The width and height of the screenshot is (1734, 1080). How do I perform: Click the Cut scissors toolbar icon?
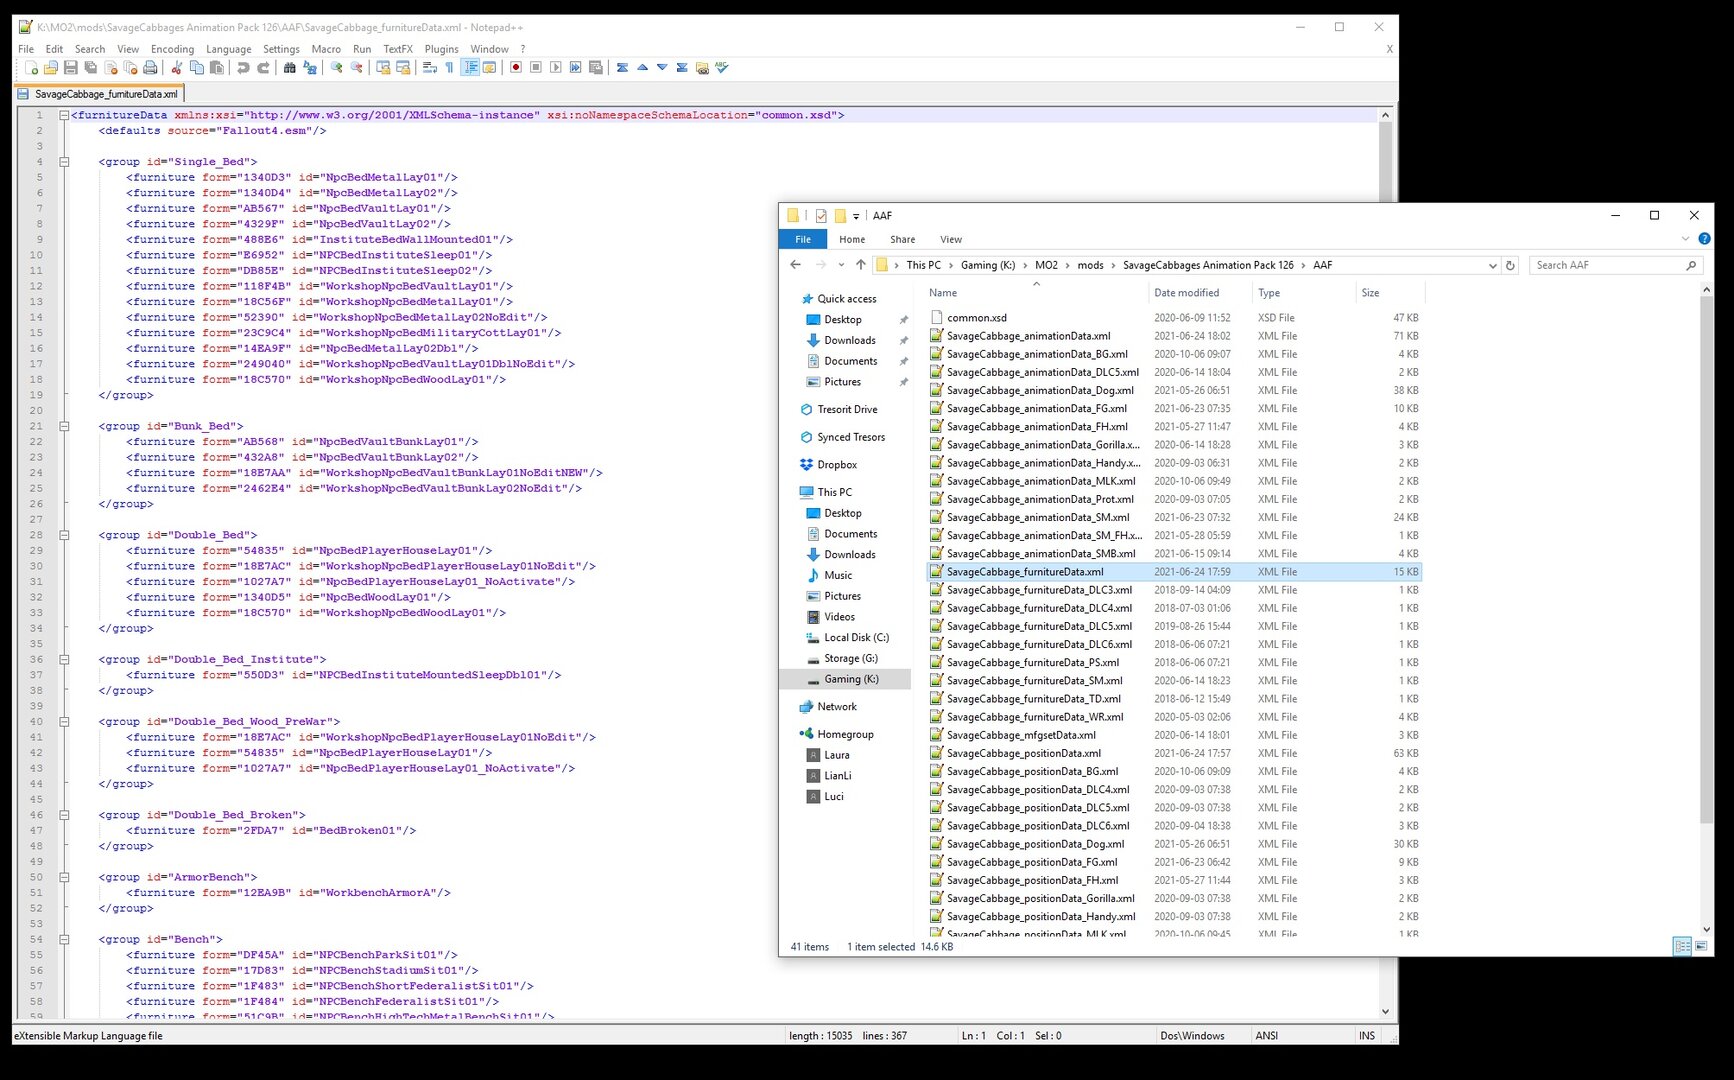[x=177, y=68]
